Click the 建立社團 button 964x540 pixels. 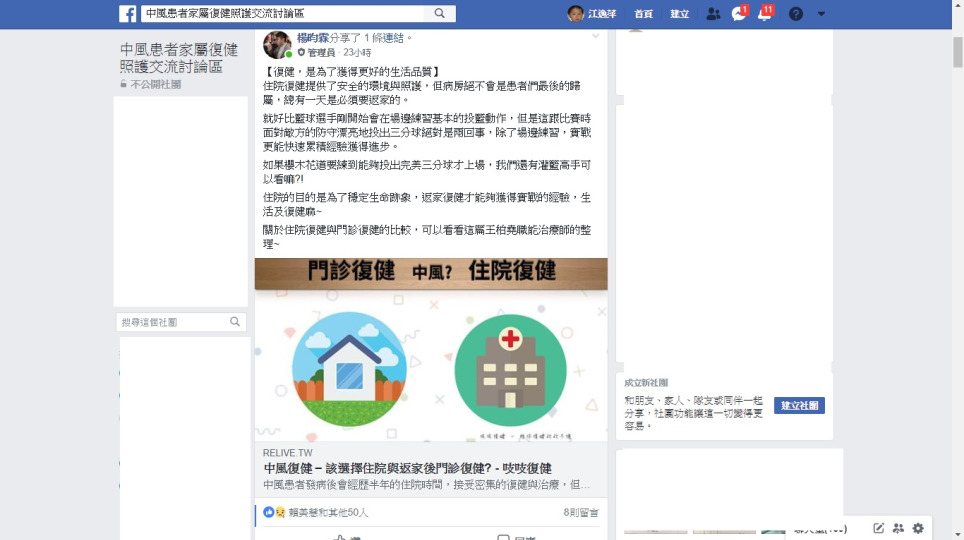[799, 405]
